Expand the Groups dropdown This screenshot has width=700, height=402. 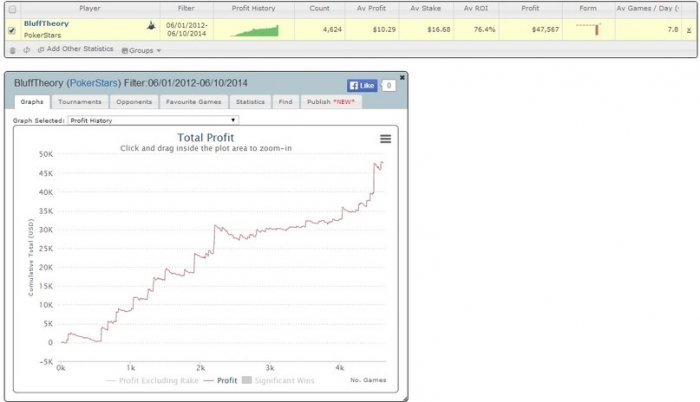click(142, 50)
